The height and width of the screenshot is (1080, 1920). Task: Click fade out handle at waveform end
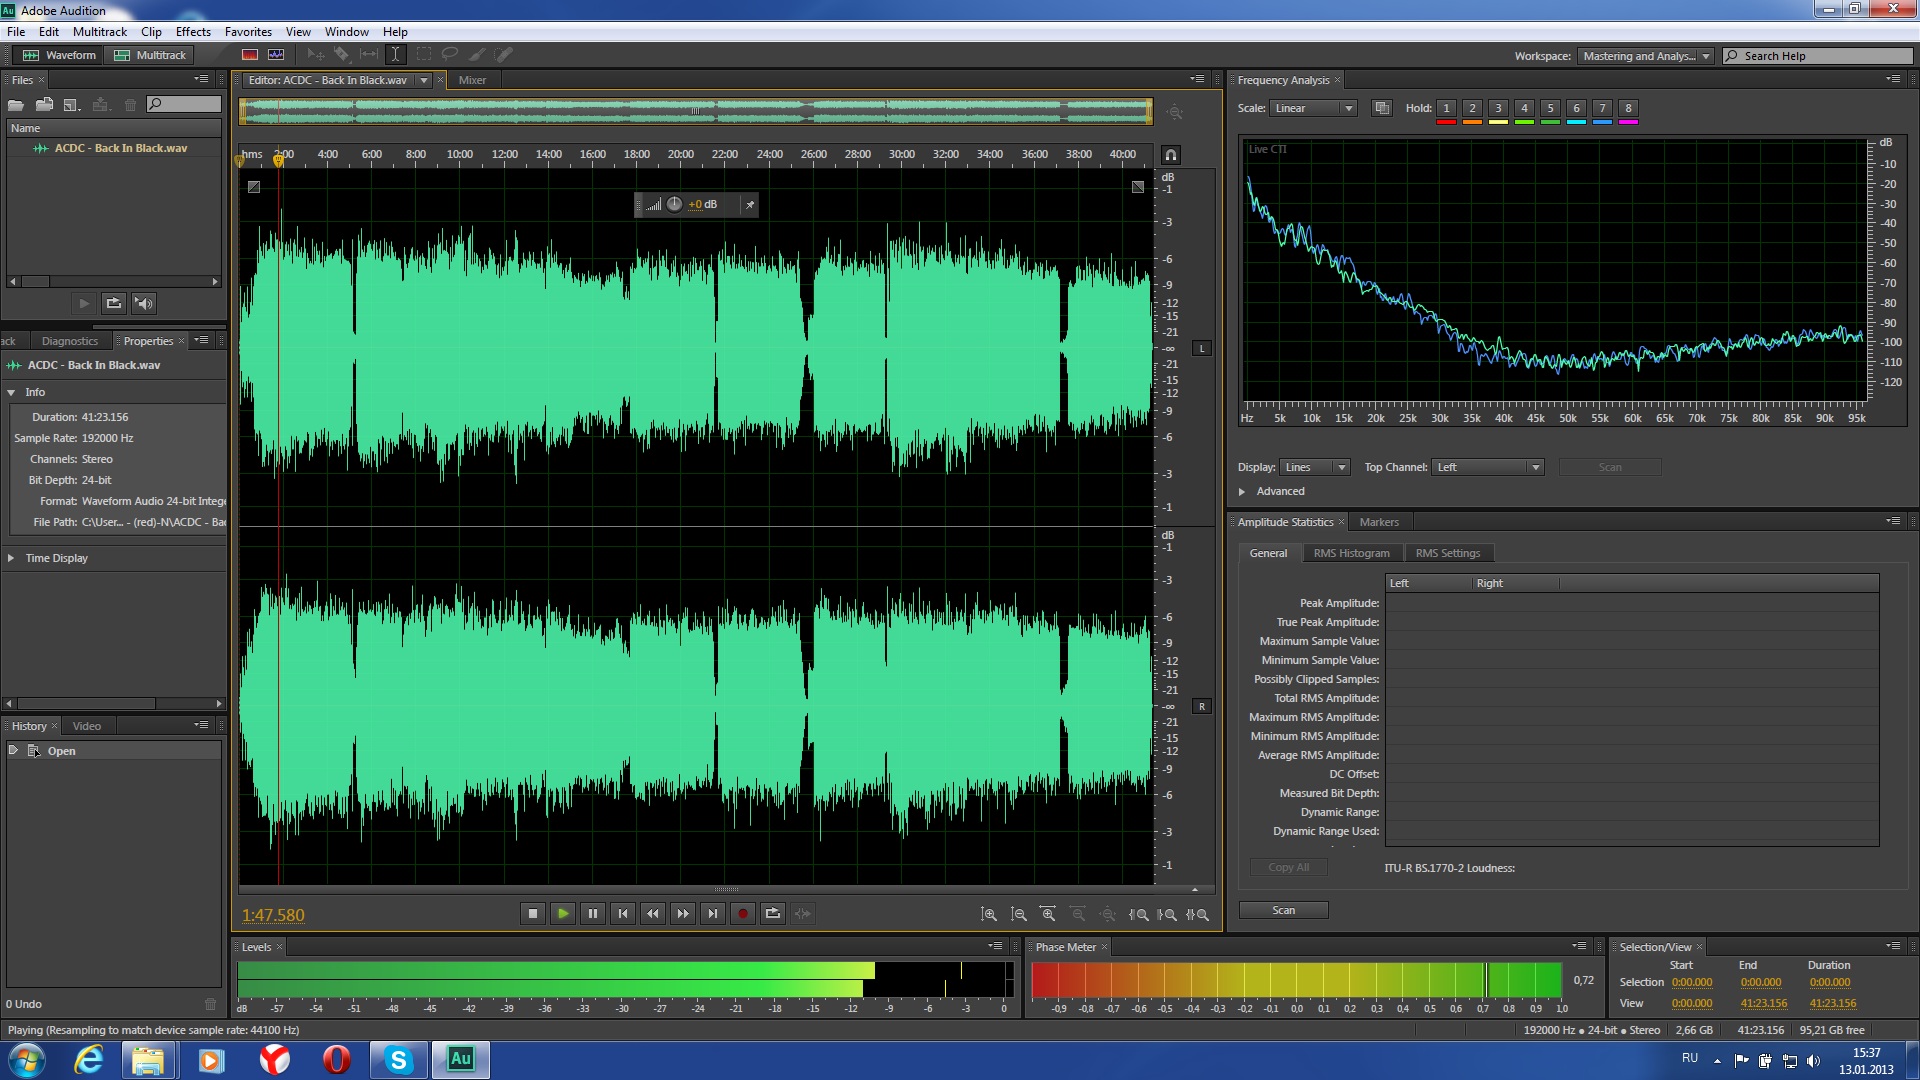1138,187
